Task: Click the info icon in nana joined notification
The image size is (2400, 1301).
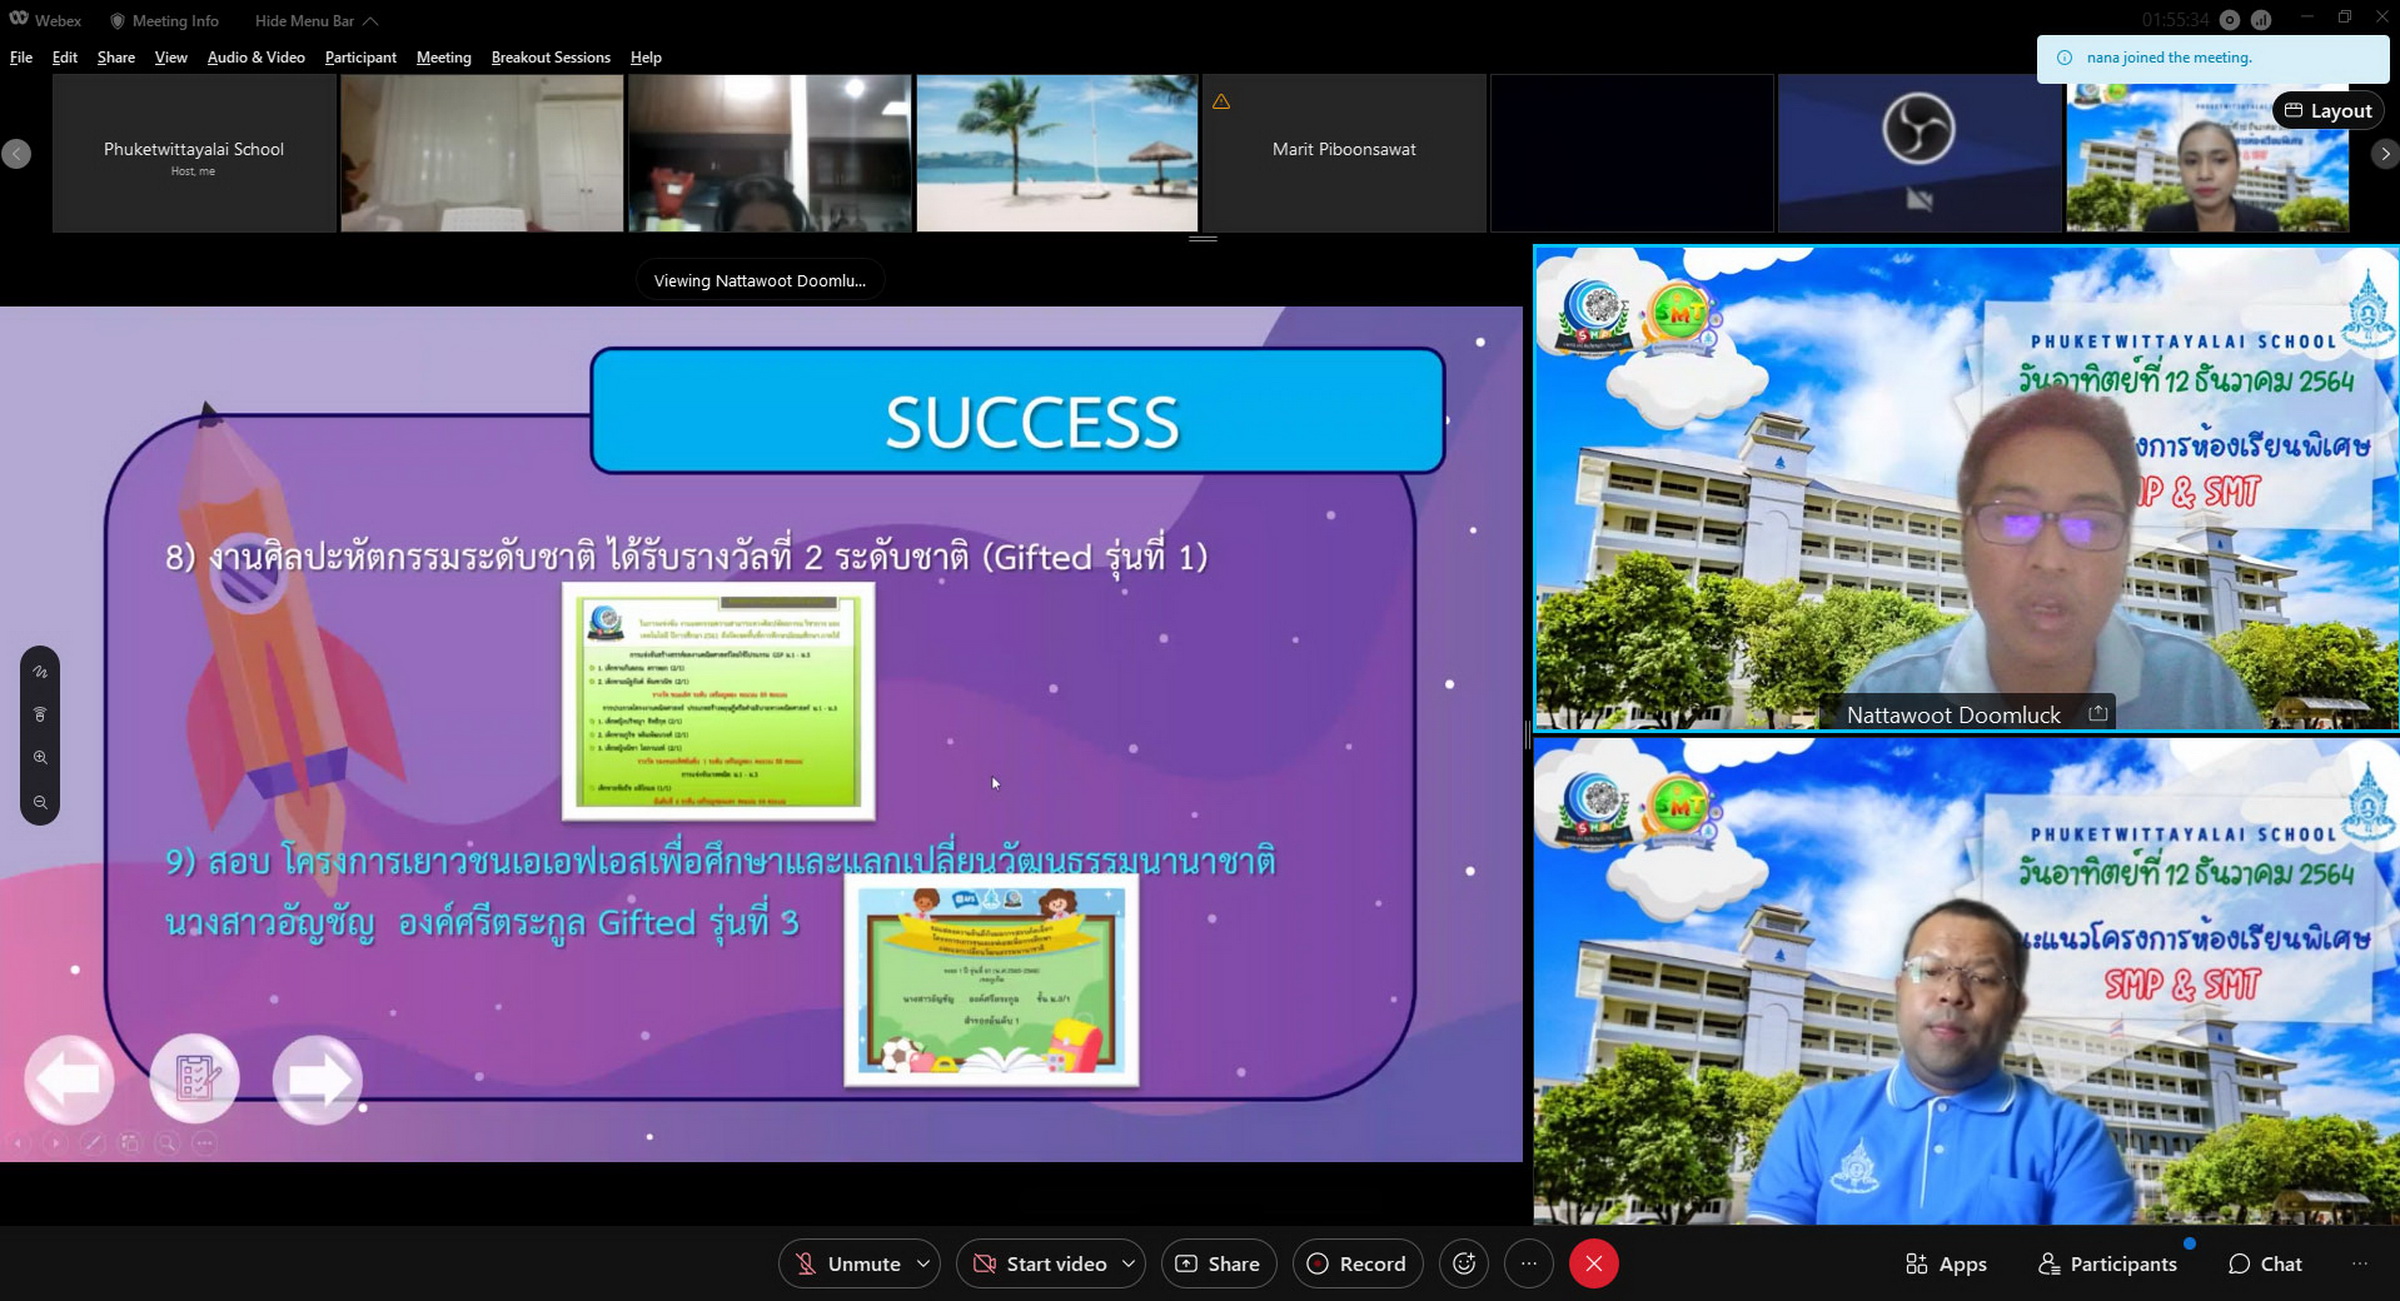Action: (x=2064, y=58)
